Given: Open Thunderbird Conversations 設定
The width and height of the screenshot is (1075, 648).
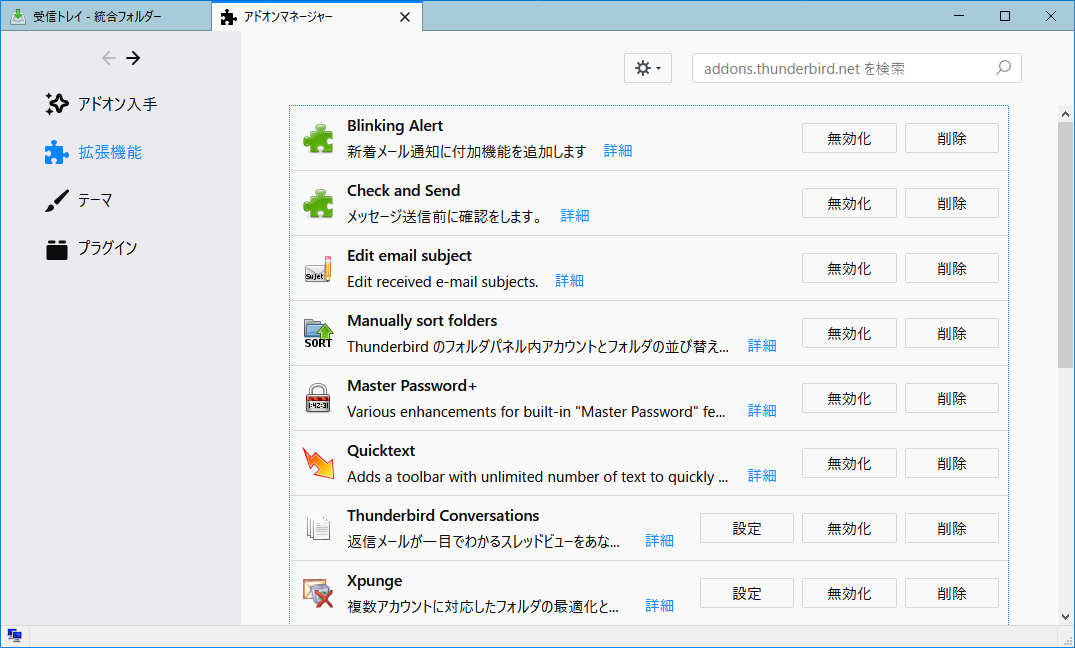Looking at the screenshot, I should click(x=747, y=528).
